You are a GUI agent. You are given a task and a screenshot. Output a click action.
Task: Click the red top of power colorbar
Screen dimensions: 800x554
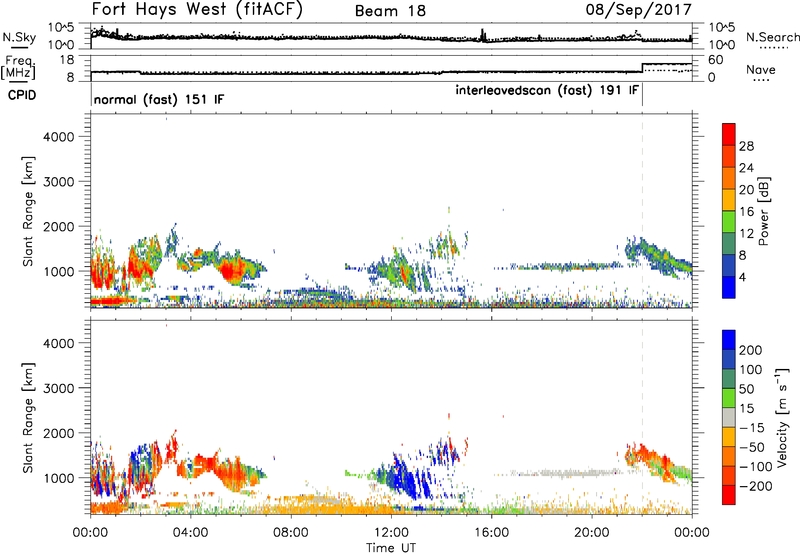(729, 132)
